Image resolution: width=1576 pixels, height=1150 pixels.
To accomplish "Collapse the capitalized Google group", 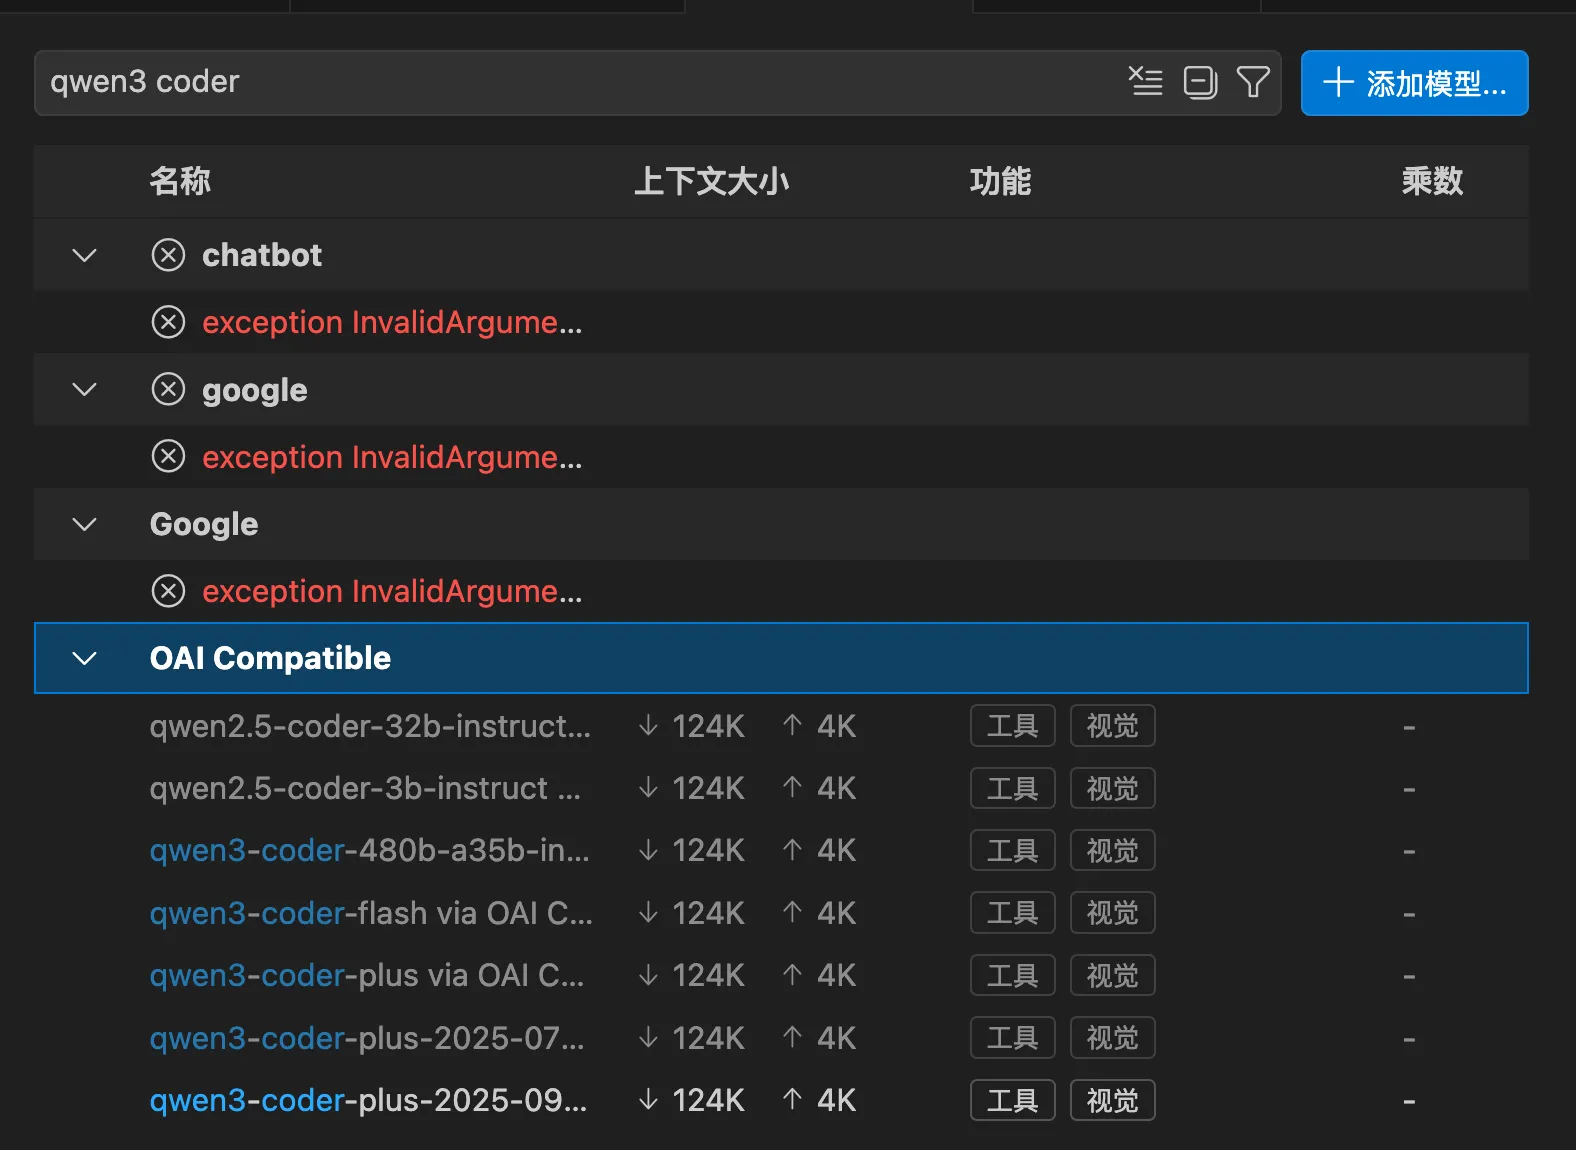I will point(85,524).
